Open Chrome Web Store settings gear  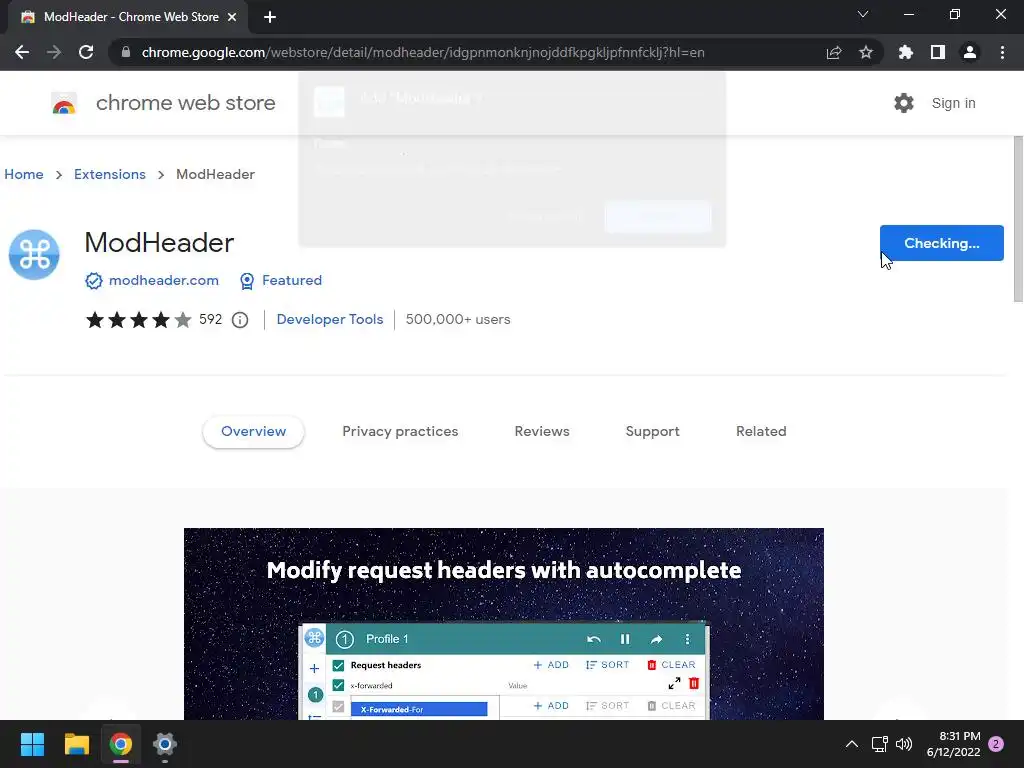pyautogui.click(x=904, y=103)
